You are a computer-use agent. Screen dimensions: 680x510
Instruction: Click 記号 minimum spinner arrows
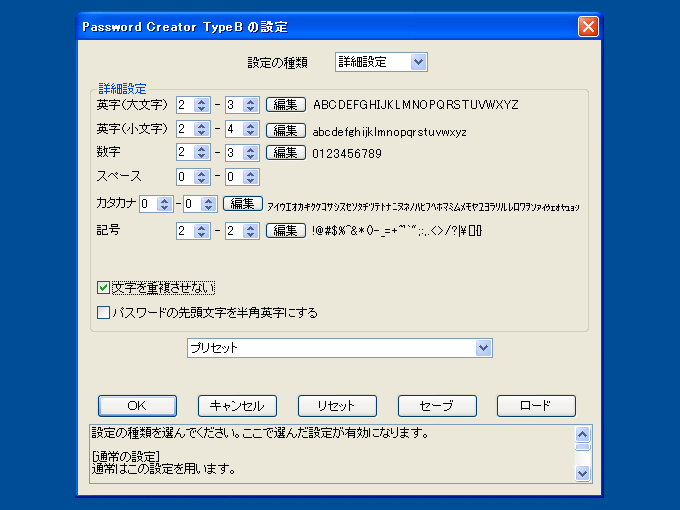pos(202,231)
